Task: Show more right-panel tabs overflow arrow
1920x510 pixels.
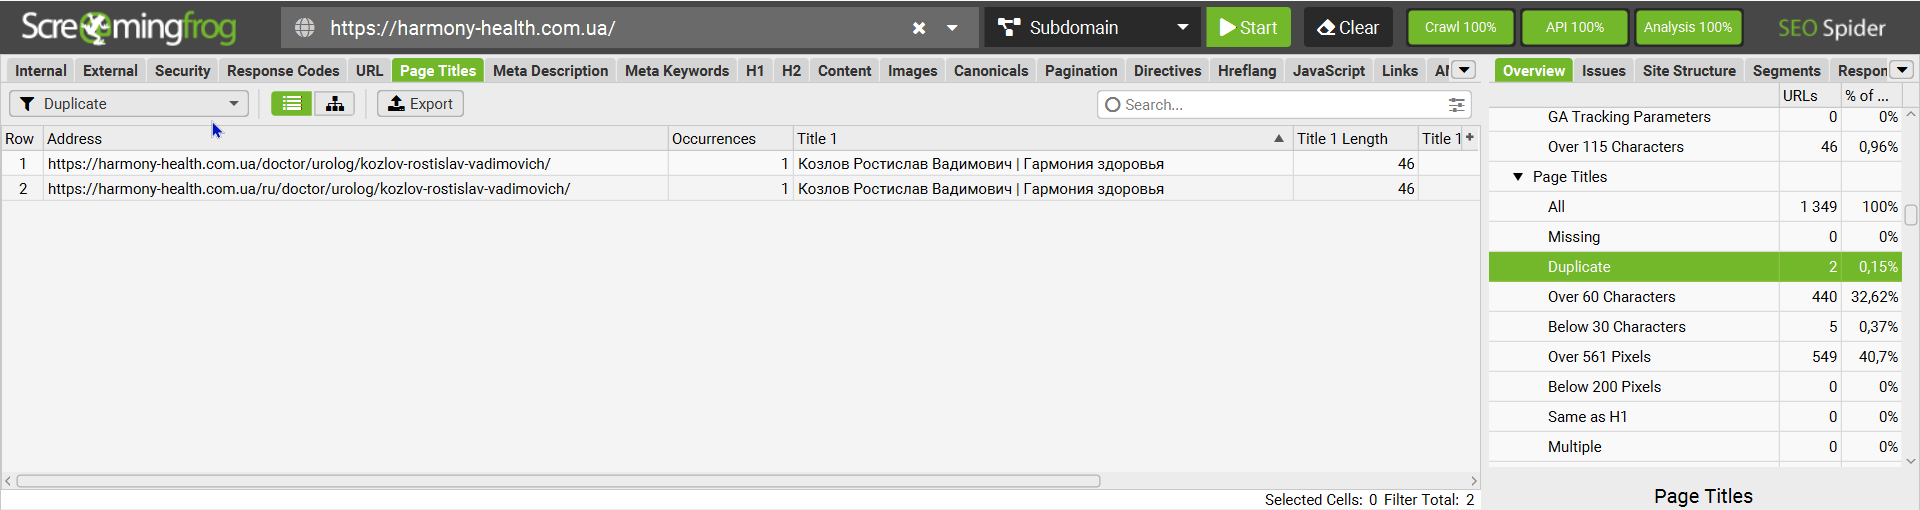Action: [1903, 70]
